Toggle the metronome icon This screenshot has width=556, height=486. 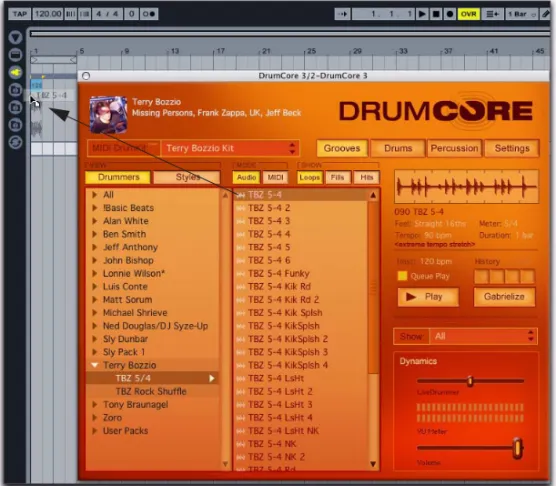point(149,14)
